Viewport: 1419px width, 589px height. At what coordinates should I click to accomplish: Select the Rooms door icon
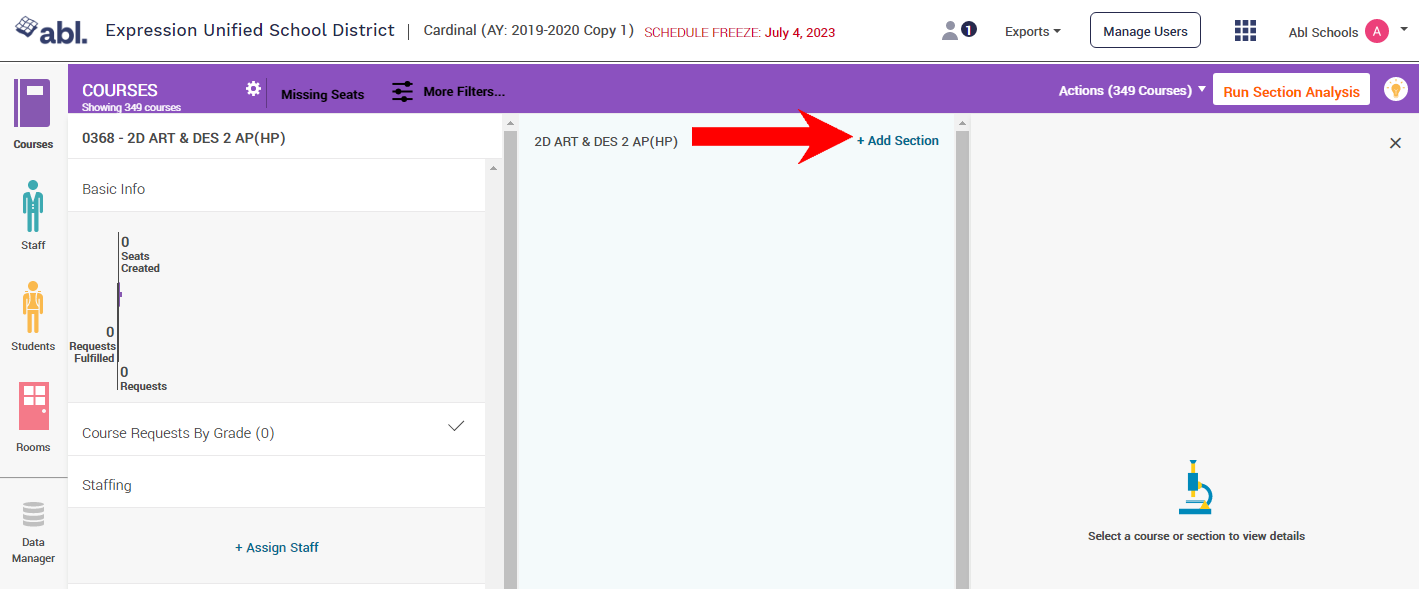(x=33, y=406)
